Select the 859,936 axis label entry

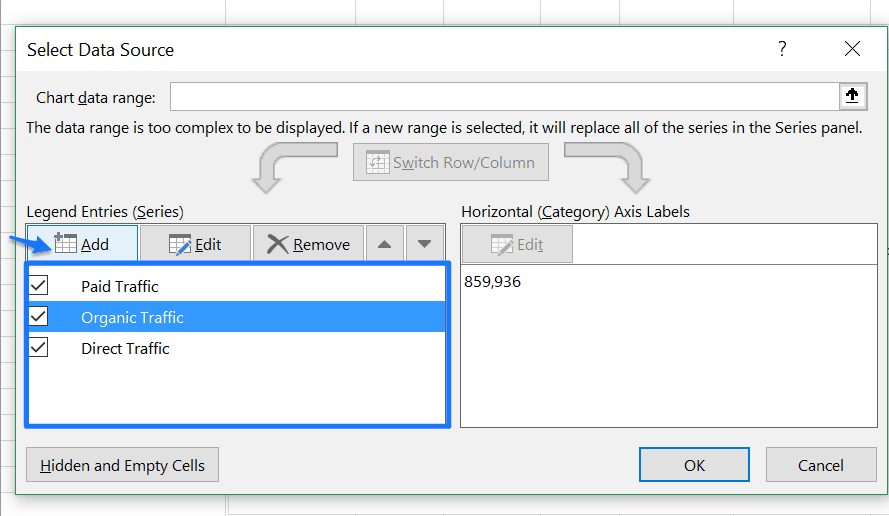click(x=492, y=282)
